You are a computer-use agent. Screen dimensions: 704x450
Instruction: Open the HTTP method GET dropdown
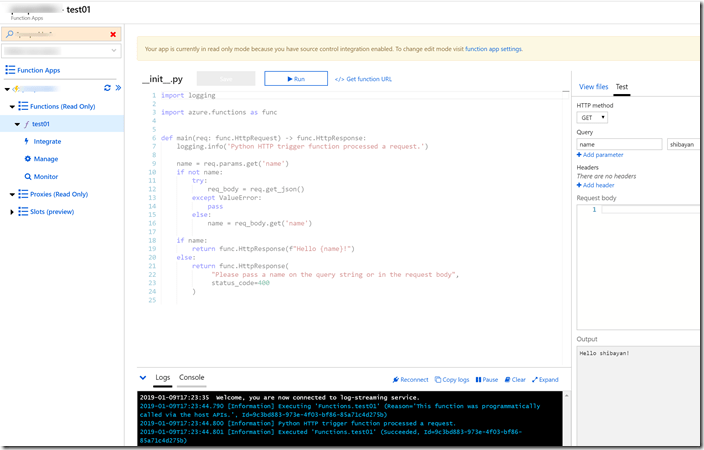pyautogui.click(x=593, y=117)
